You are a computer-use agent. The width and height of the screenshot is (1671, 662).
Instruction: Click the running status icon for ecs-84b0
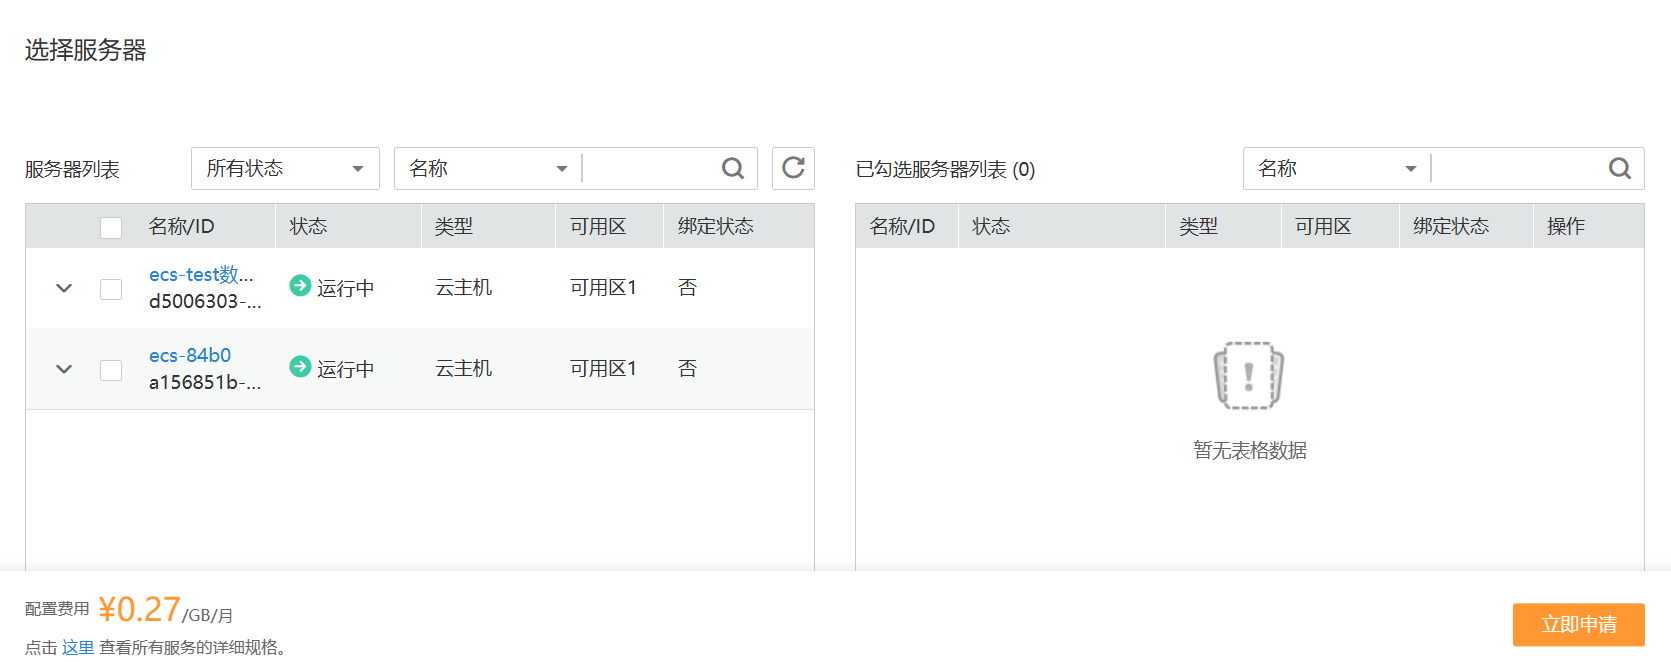click(300, 367)
